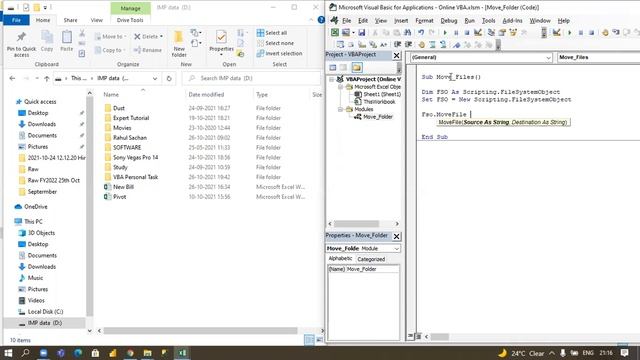Click Refresh icon beside Explorer address bar
Image resolution: width=640 pixels, height=360 pixels.
(x=169, y=78)
